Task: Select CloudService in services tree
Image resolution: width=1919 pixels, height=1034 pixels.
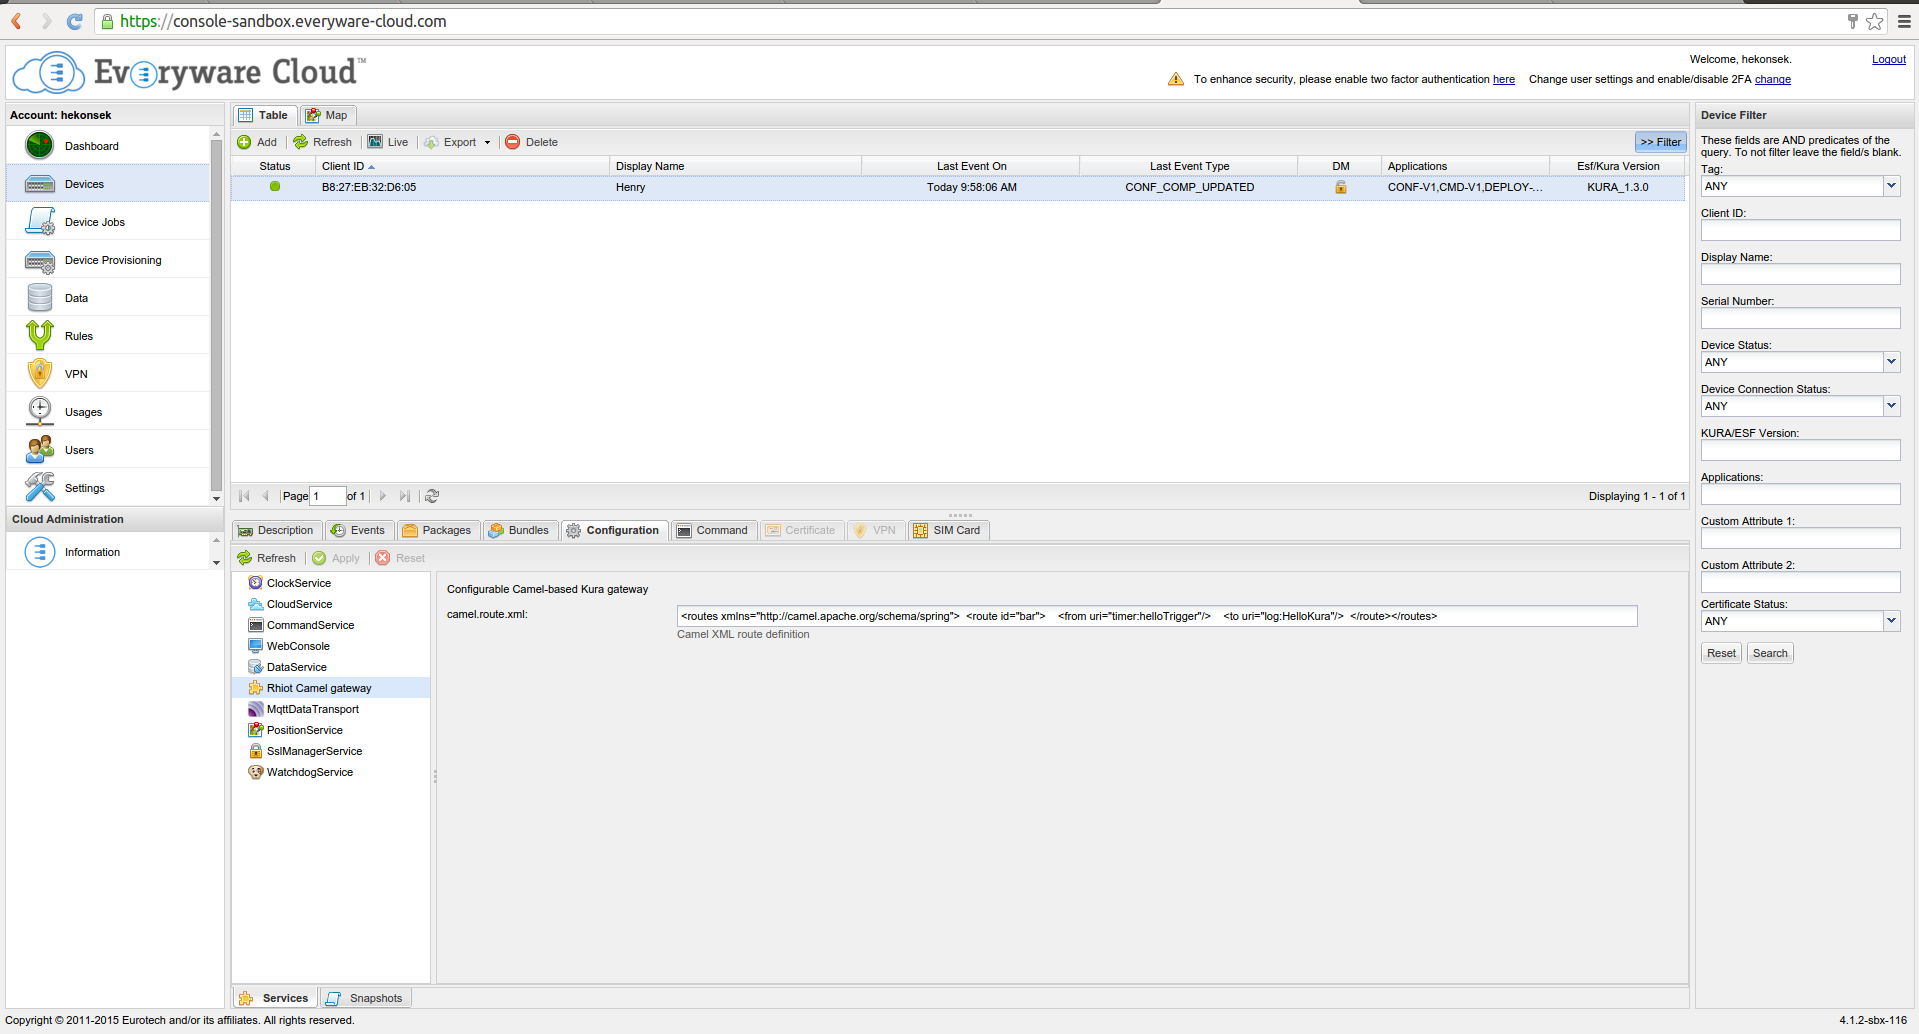Action: point(300,604)
